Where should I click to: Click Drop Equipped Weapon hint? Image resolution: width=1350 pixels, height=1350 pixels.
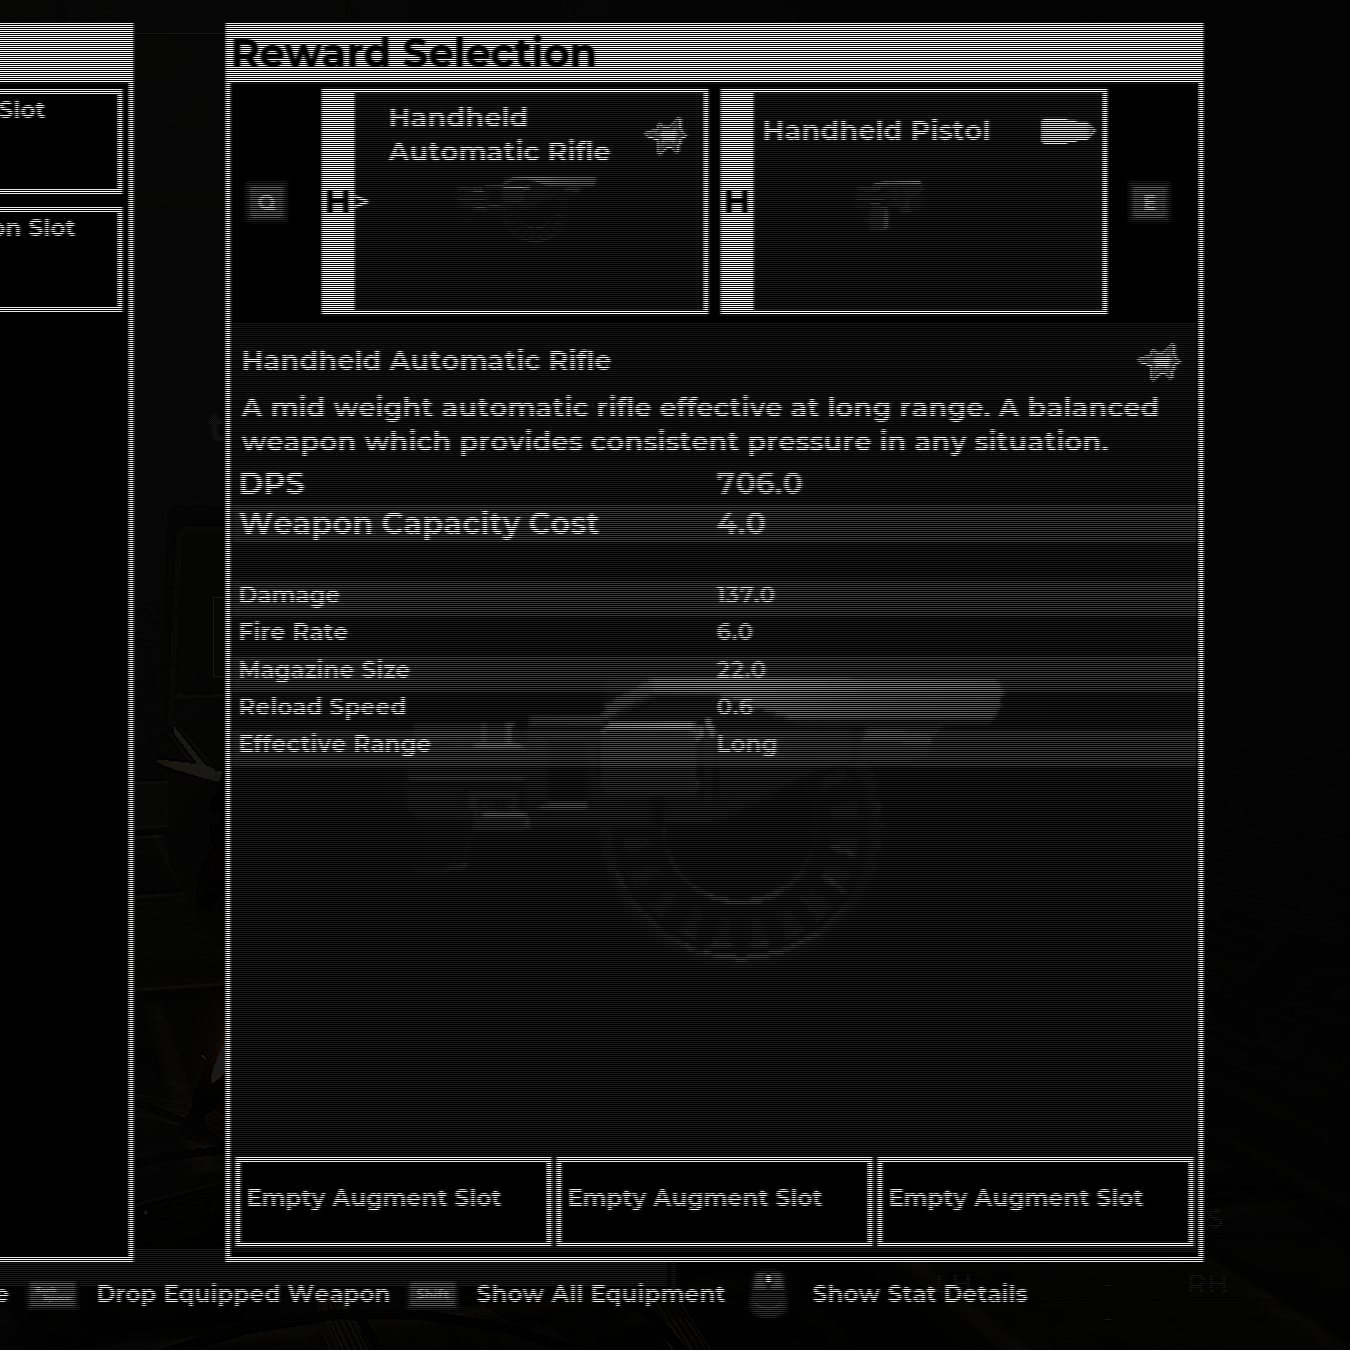243,1294
